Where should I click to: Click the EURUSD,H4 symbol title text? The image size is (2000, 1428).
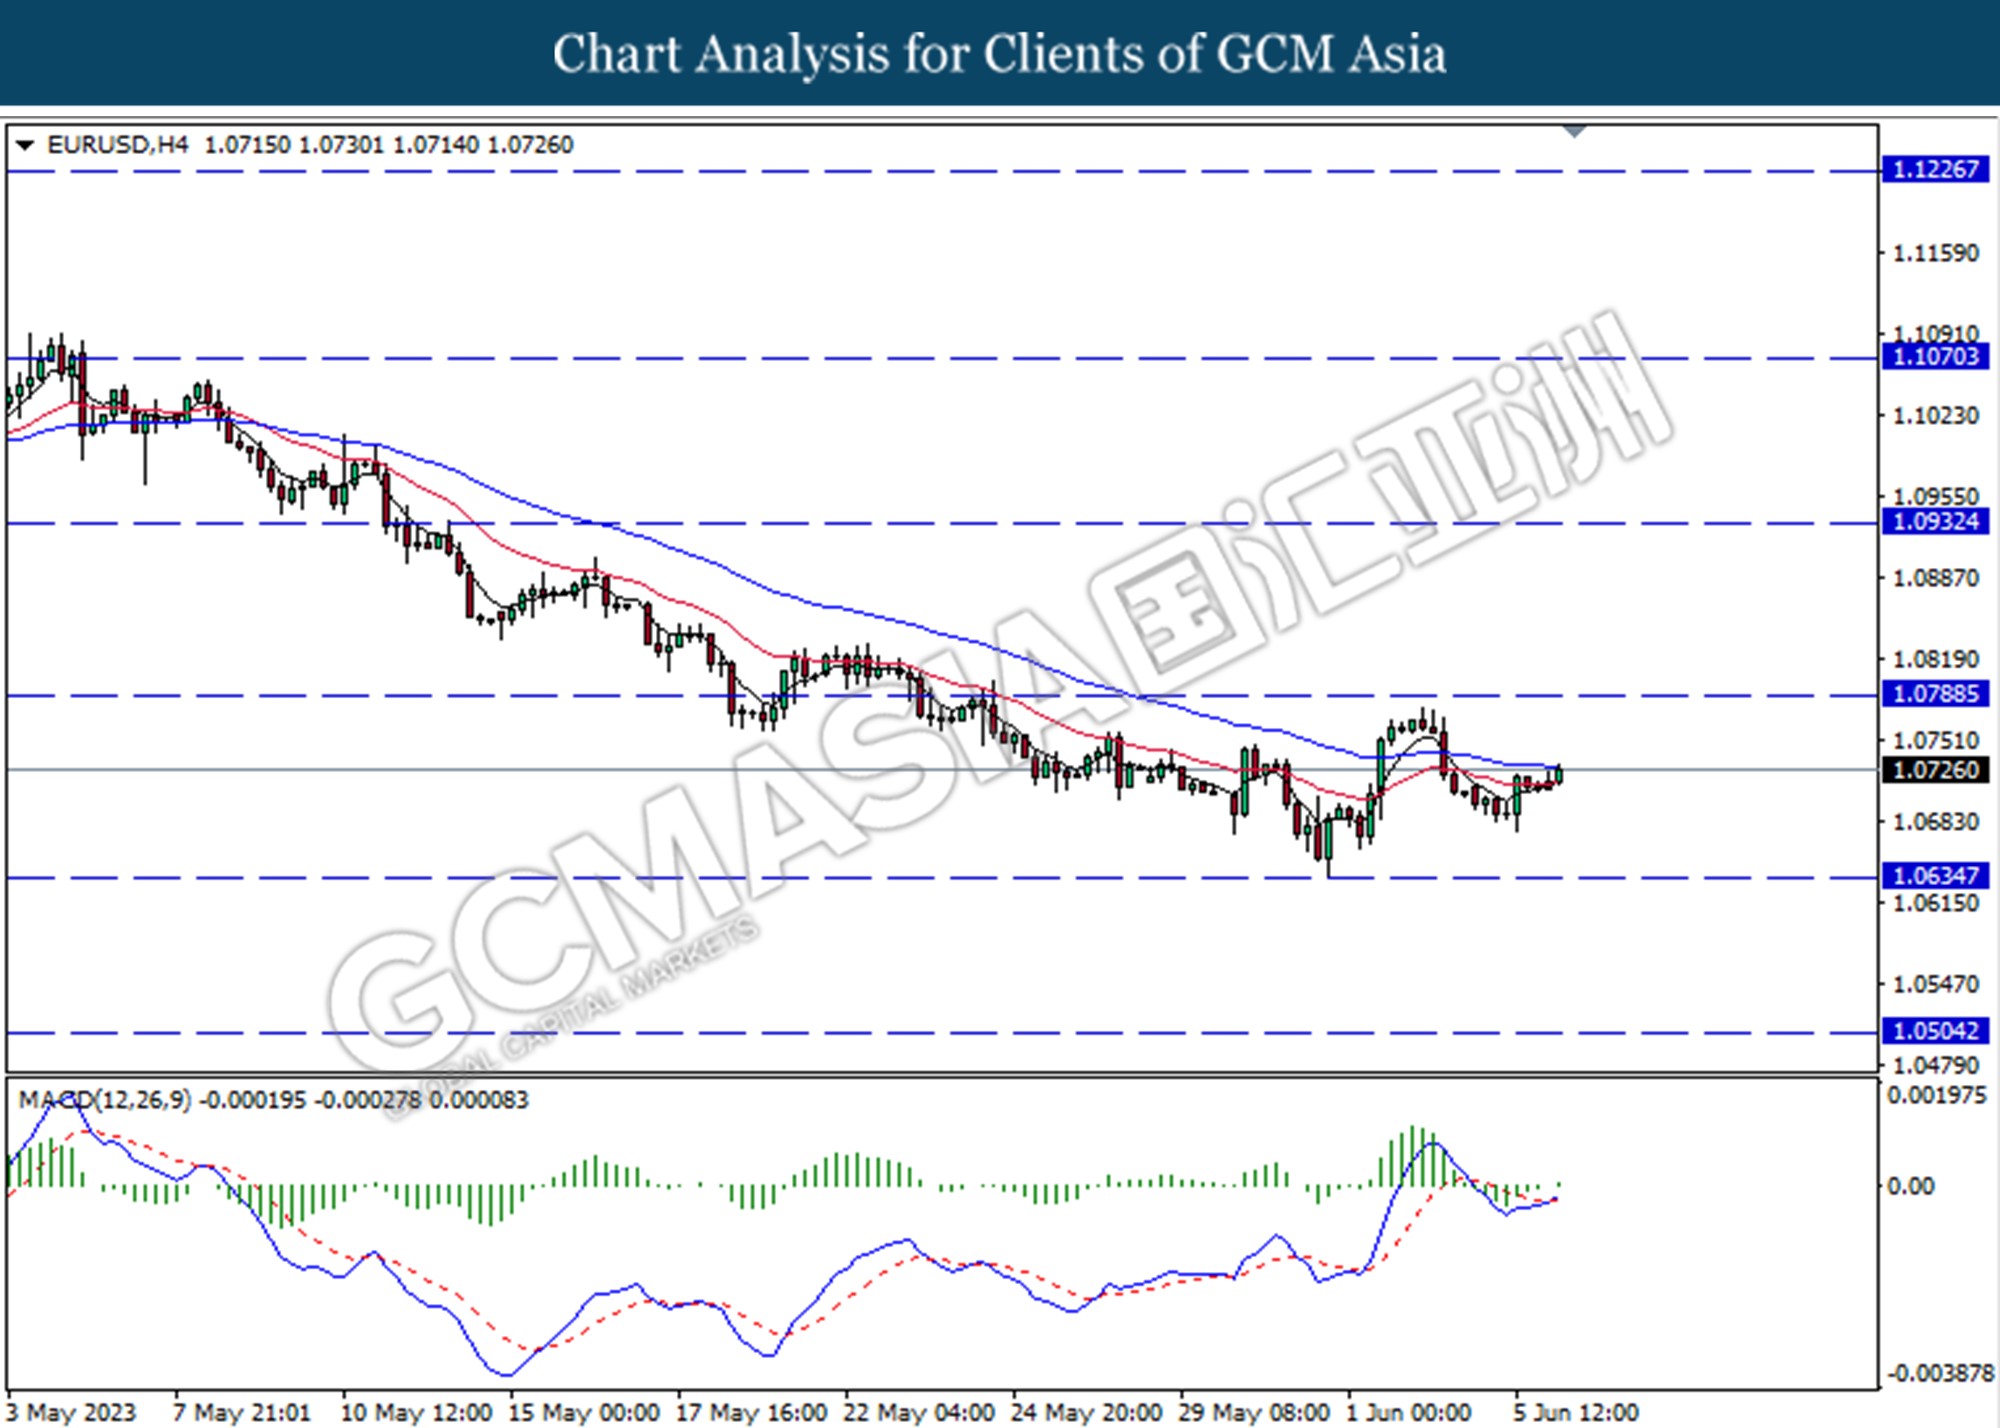[117, 145]
